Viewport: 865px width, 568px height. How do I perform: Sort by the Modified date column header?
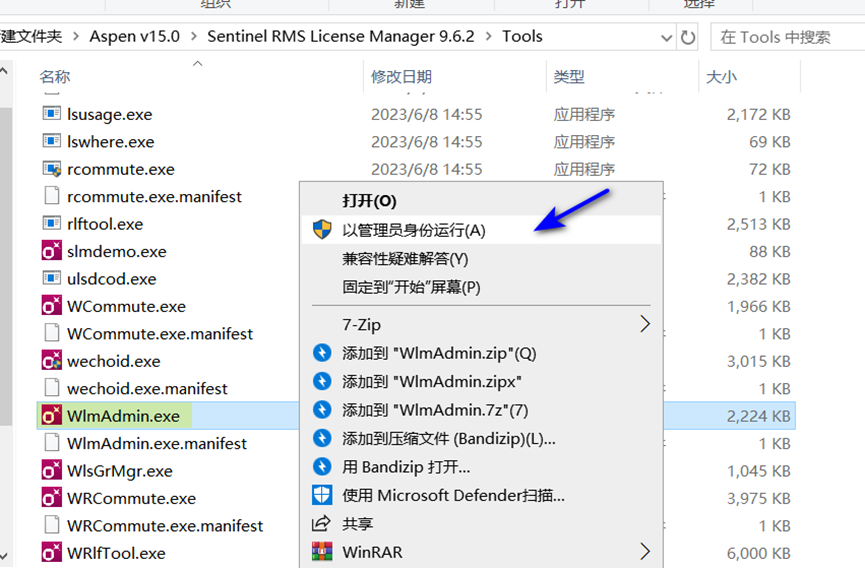click(x=401, y=76)
